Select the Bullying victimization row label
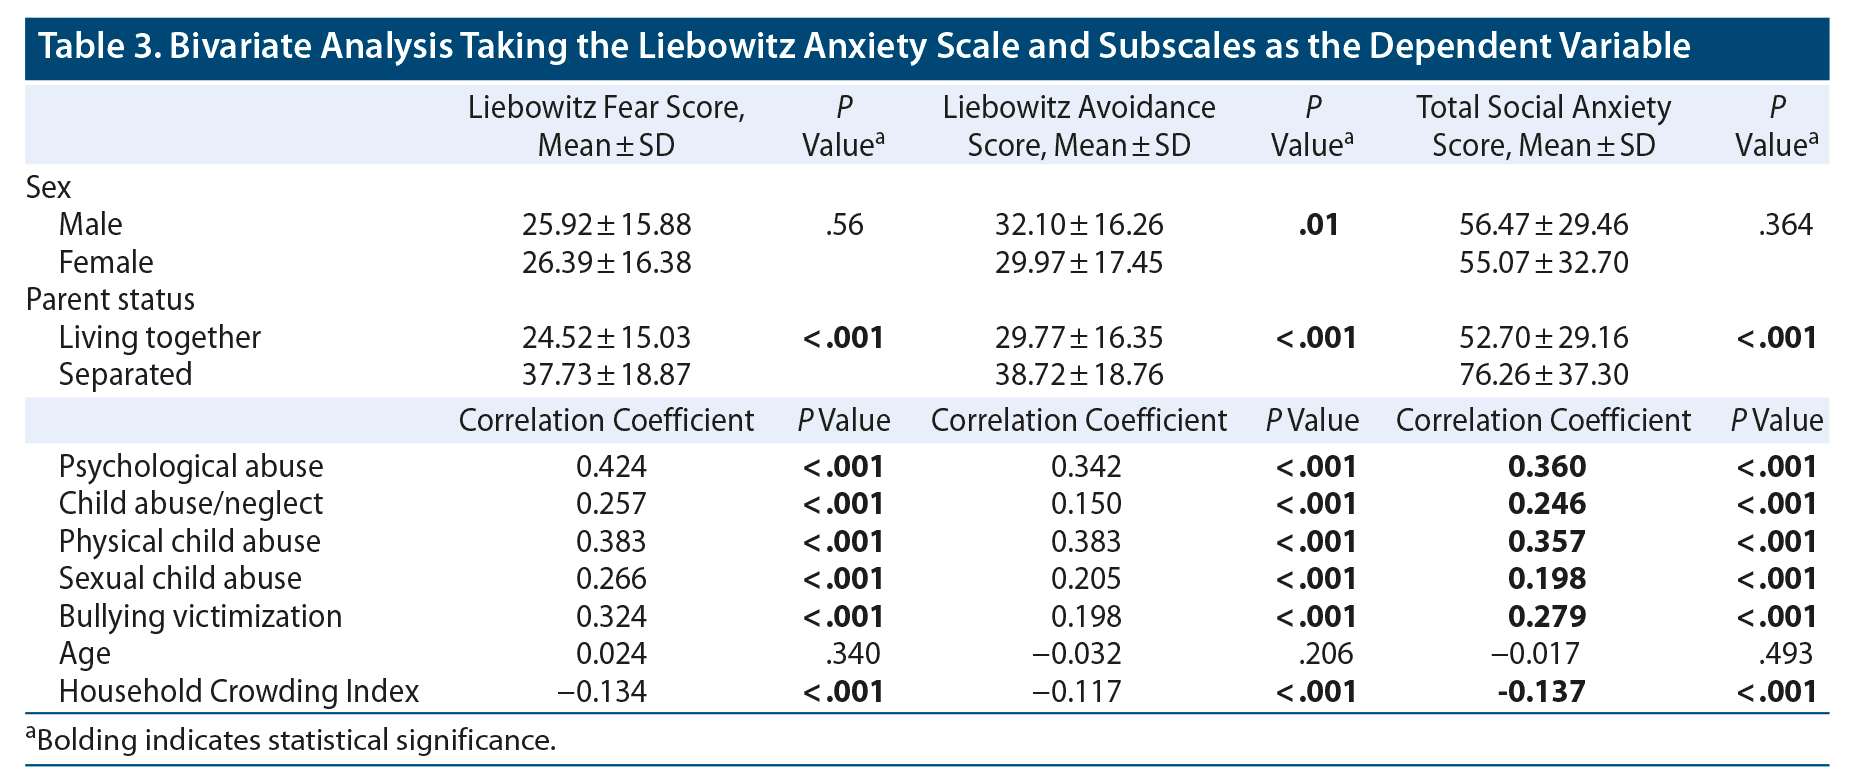1853x780 pixels. pos(200,616)
